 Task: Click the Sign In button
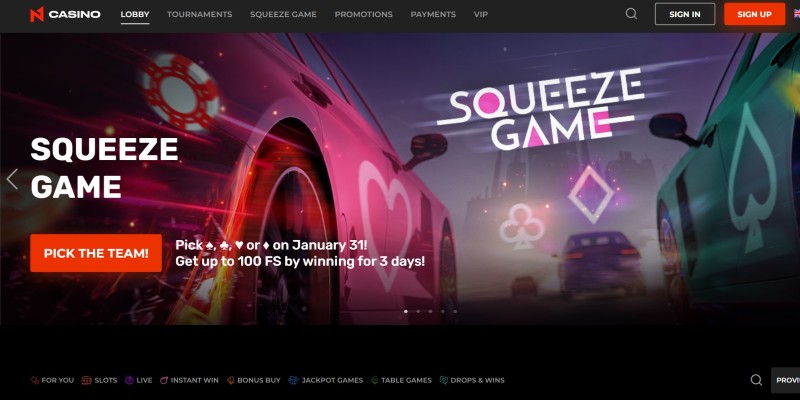[685, 14]
